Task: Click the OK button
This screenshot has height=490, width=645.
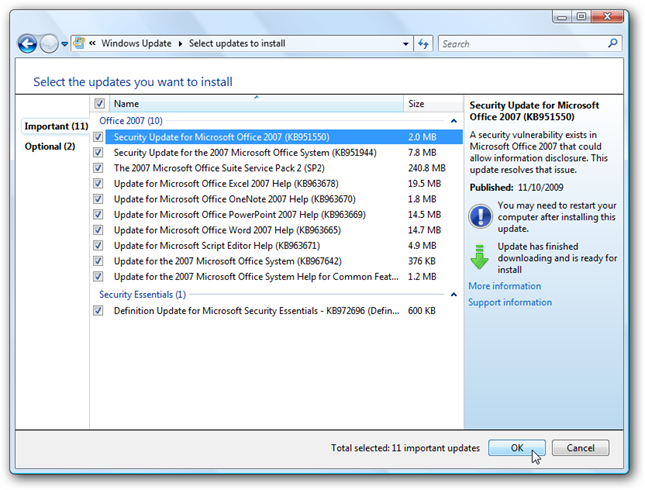Action: pyautogui.click(x=517, y=448)
